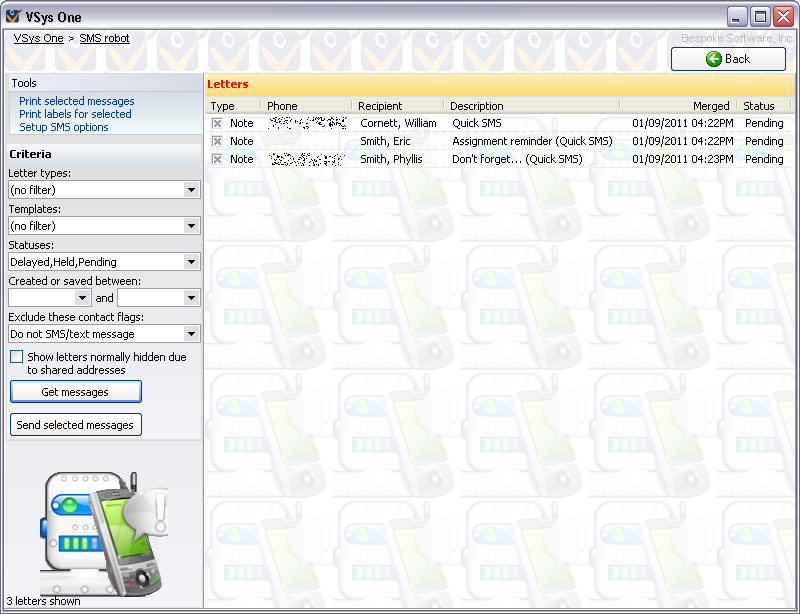Click the green Back arrow icon

(x=714, y=59)
